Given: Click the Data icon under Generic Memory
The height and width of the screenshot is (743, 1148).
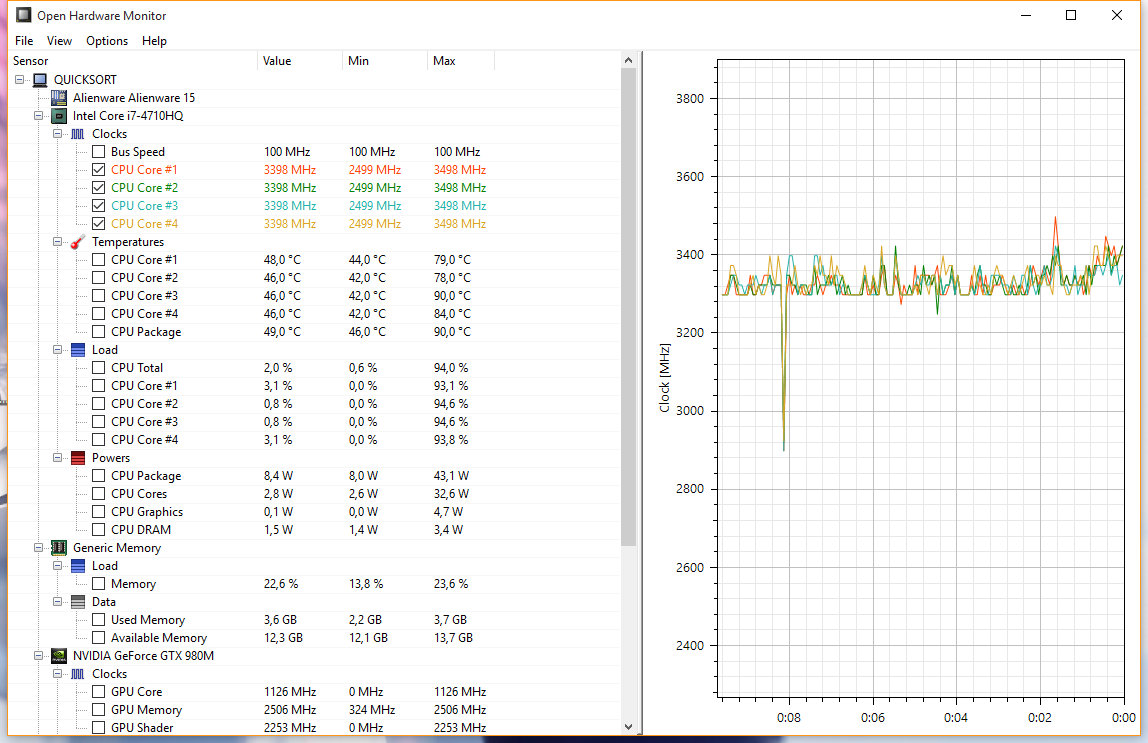Looking at the screenshot, I should point(78,602).
